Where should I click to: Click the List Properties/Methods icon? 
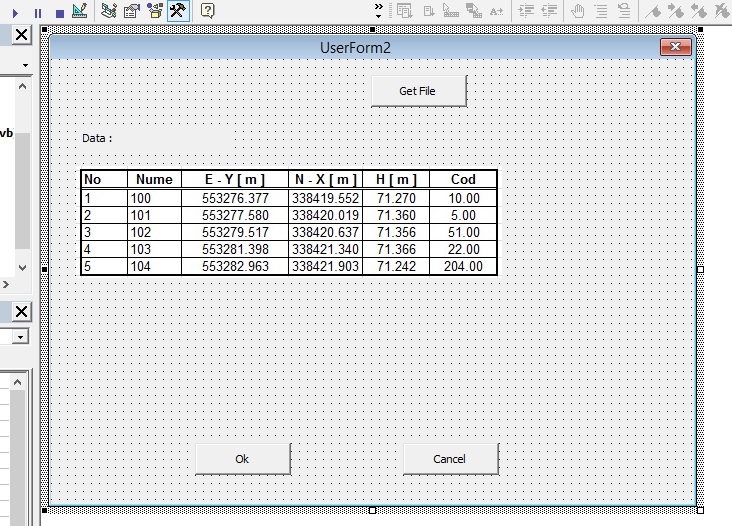coord(404,11)
